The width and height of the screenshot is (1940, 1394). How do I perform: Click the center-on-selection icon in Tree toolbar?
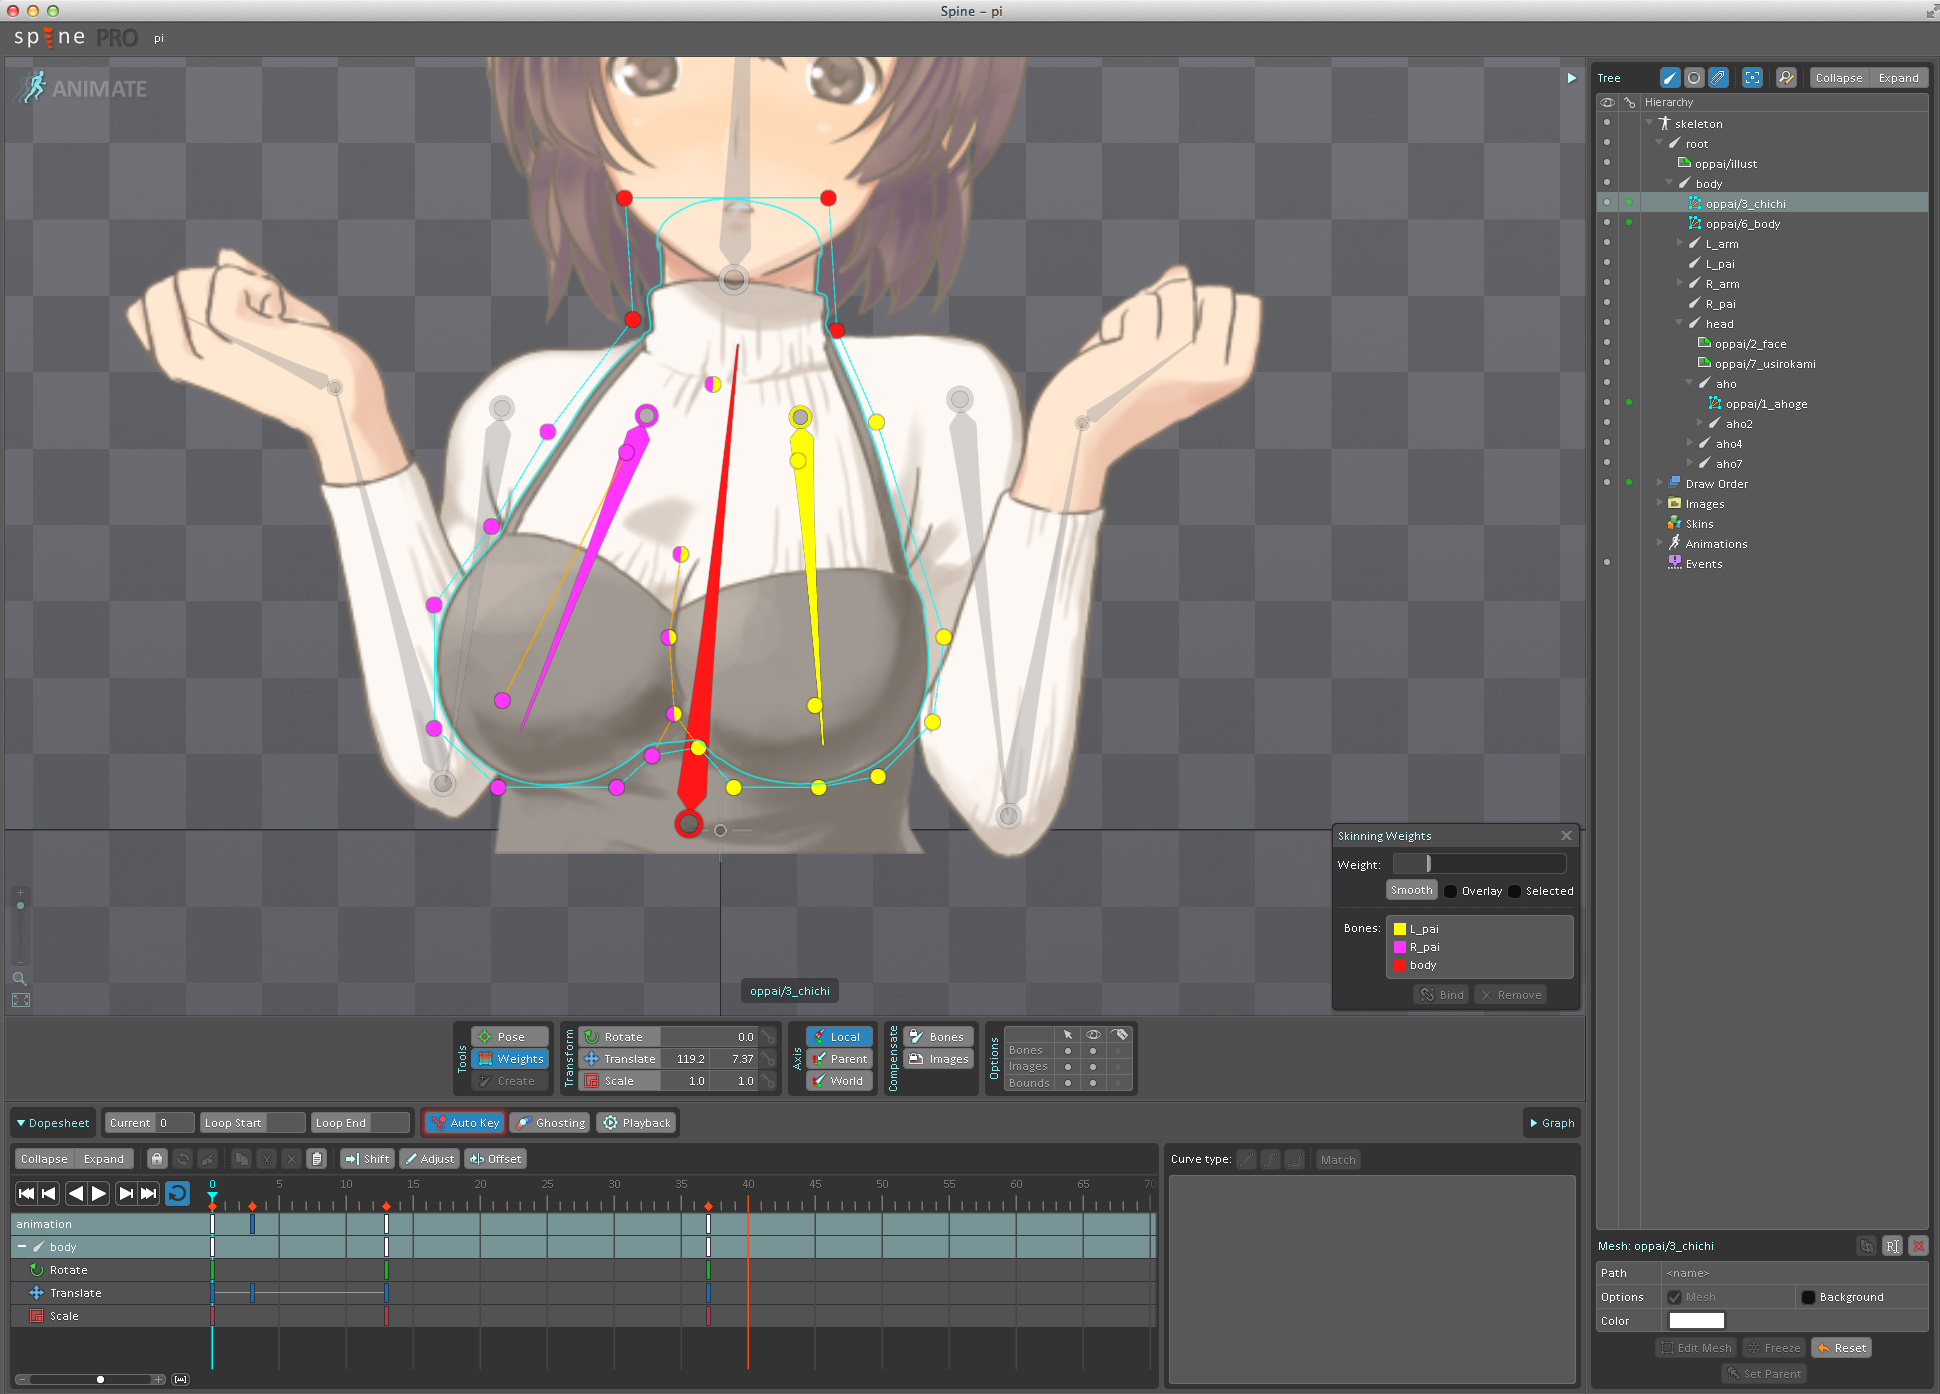(x=1752, y=78)
